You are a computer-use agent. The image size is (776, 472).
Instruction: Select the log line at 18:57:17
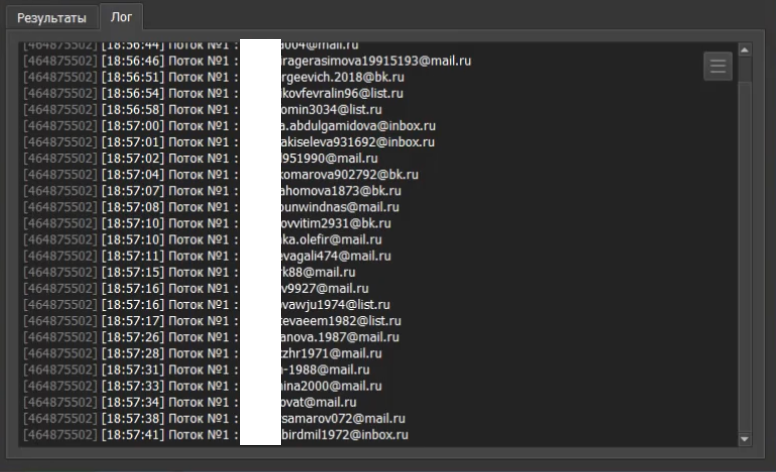coord(212,321)
